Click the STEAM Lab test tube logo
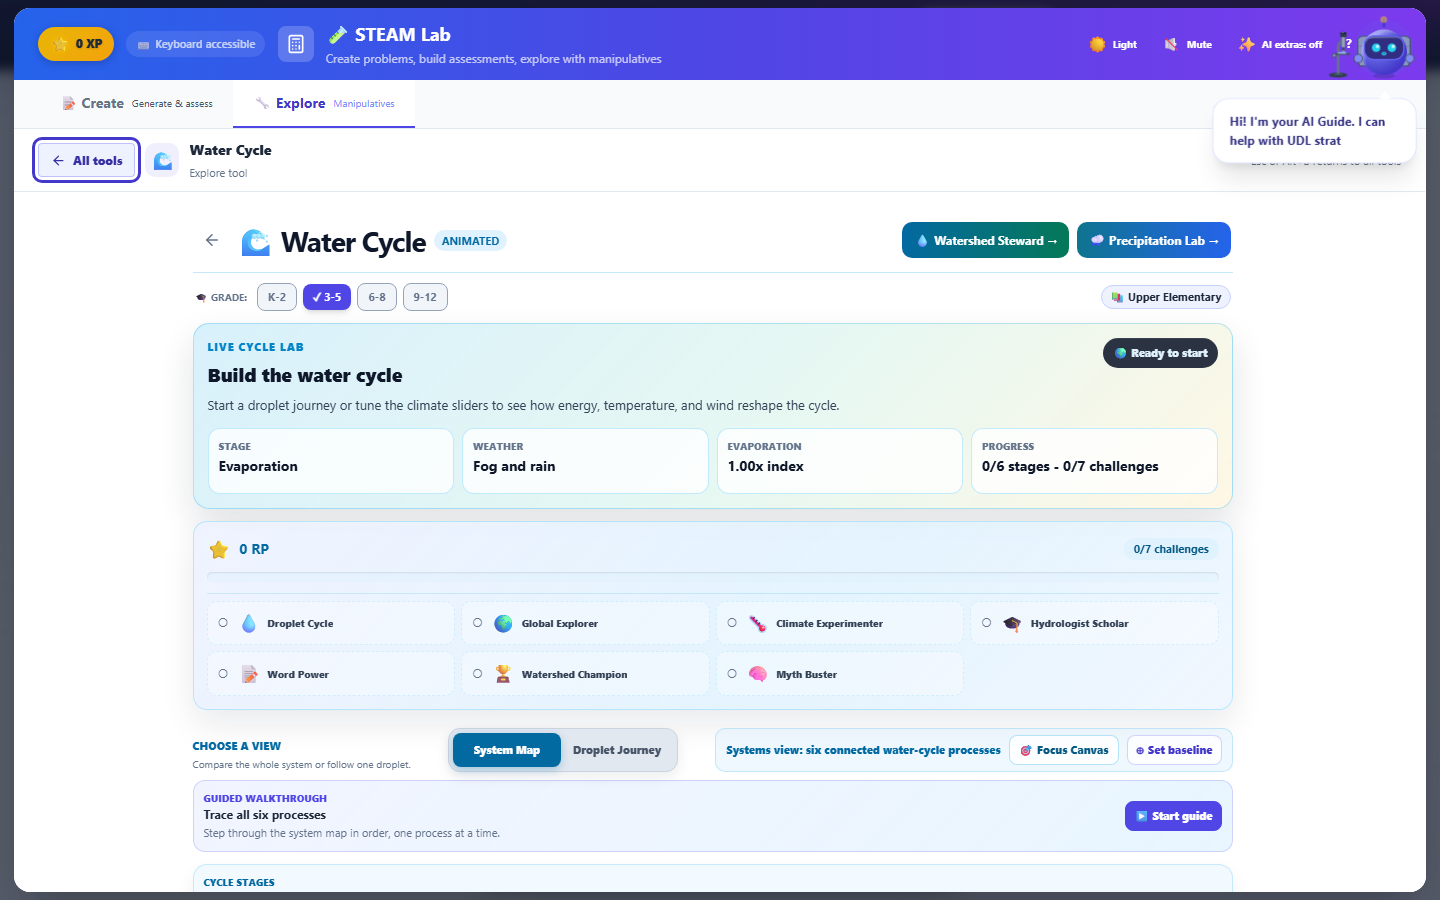The height and width of the screenshot is (900, 1440). pyautogui.click(x=338, y=35)
